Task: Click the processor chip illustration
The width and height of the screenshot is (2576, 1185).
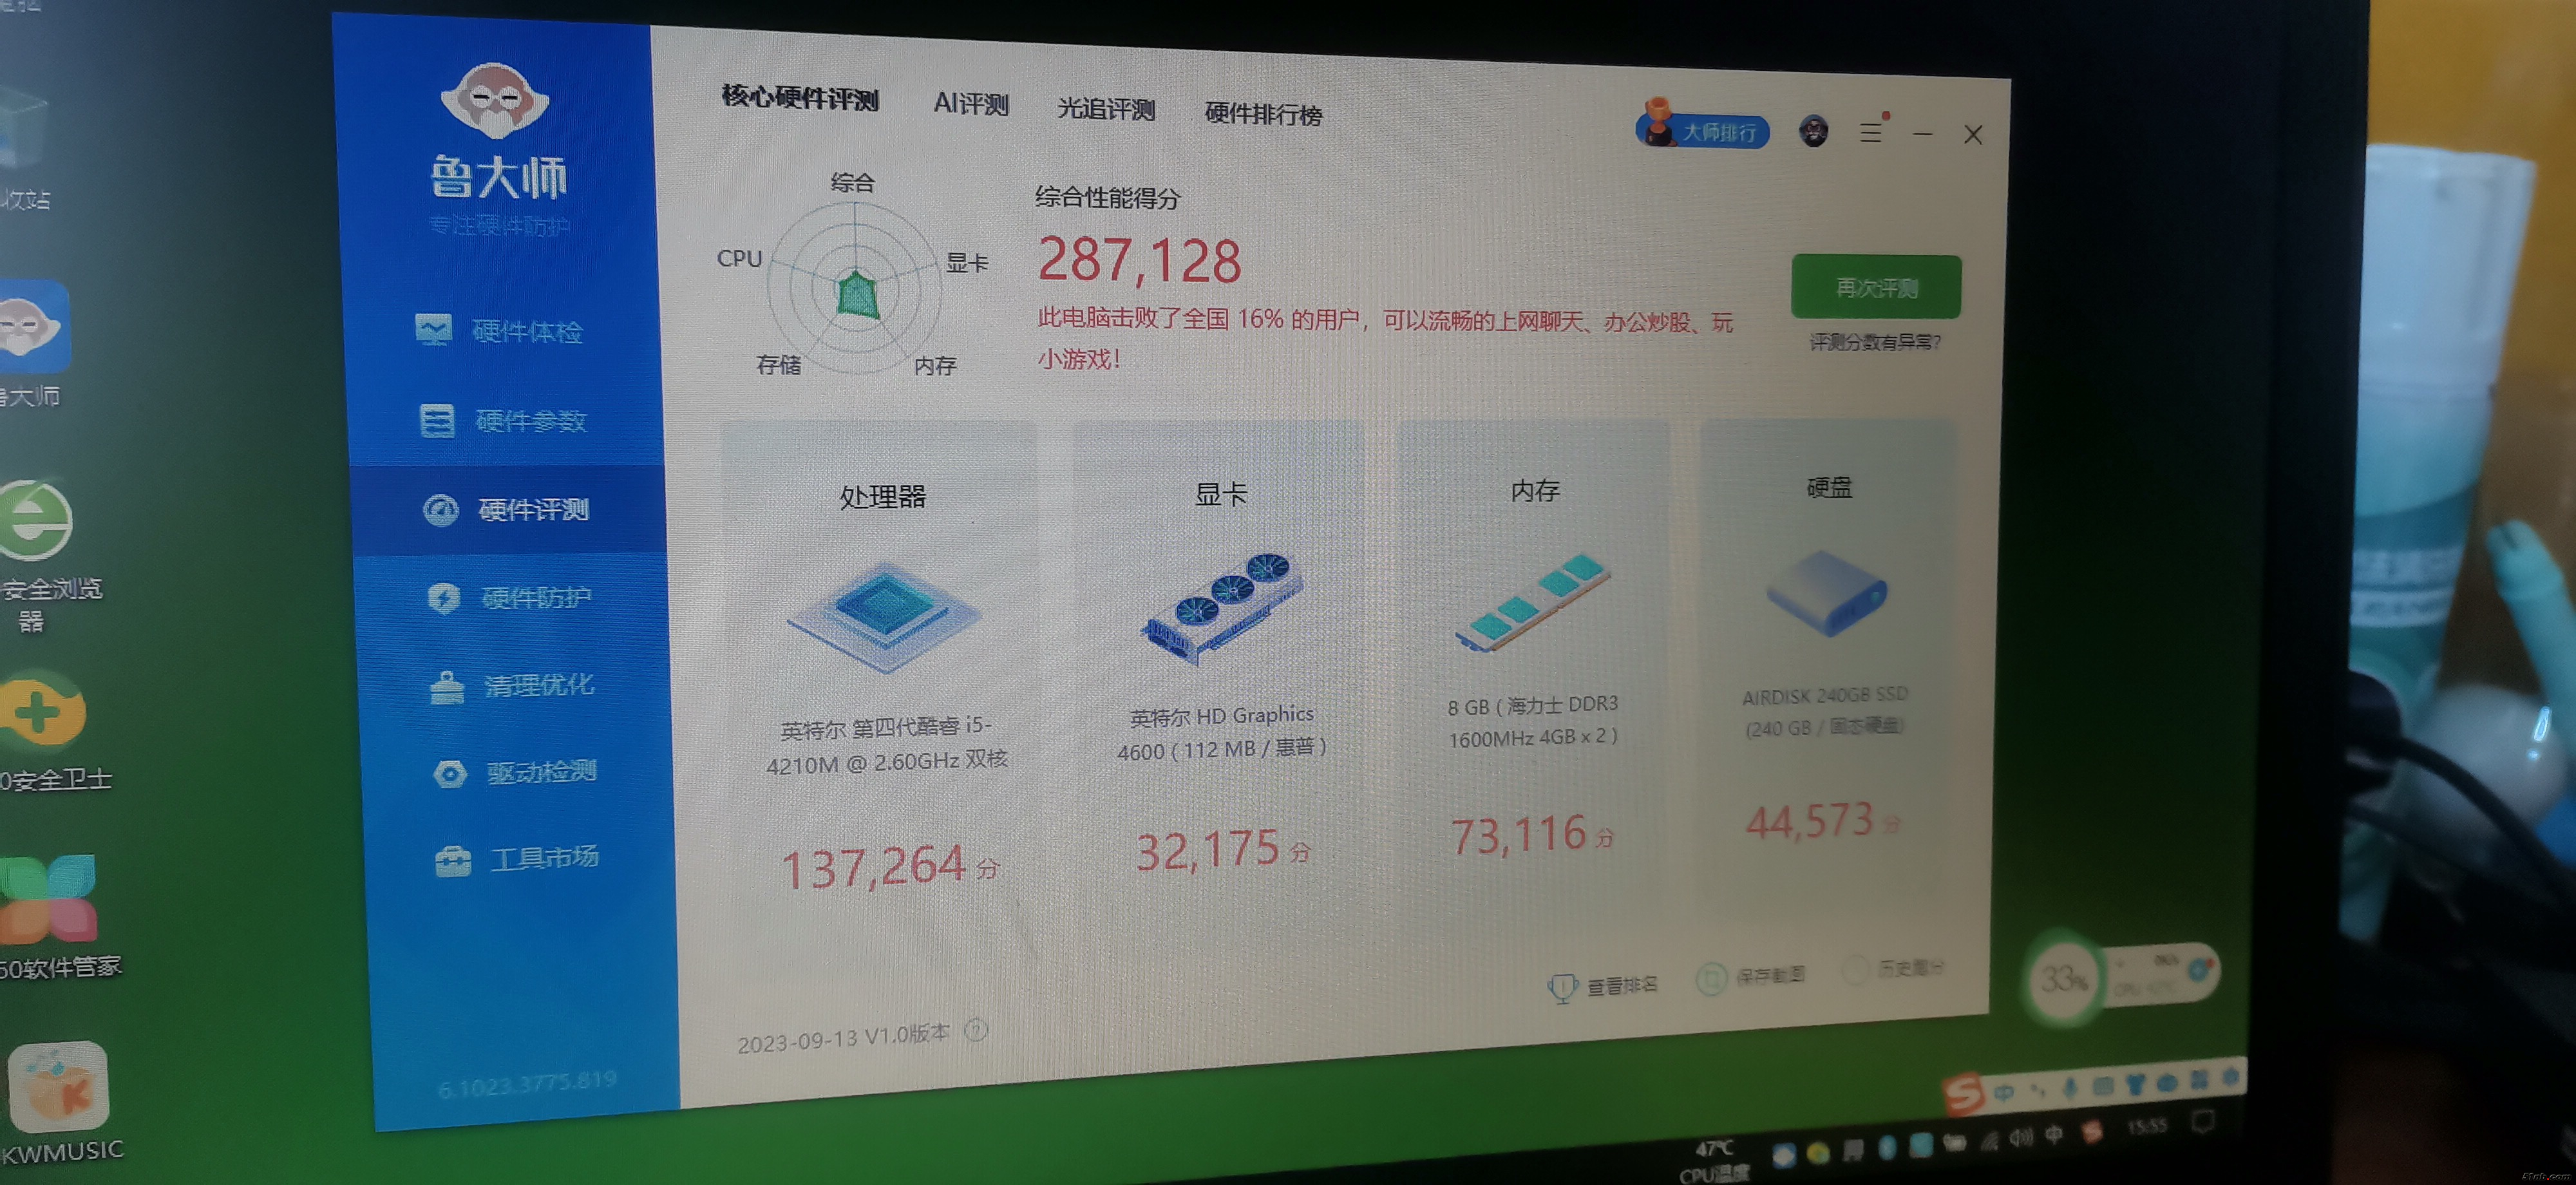Action: [884, 615]
